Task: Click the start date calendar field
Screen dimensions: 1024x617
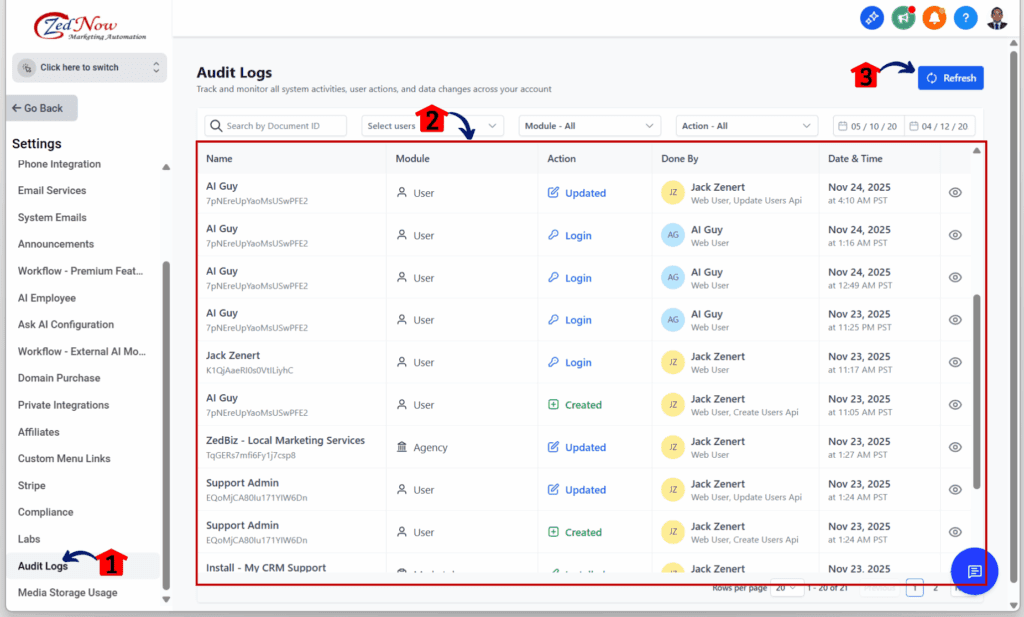Action: point(869,126)
